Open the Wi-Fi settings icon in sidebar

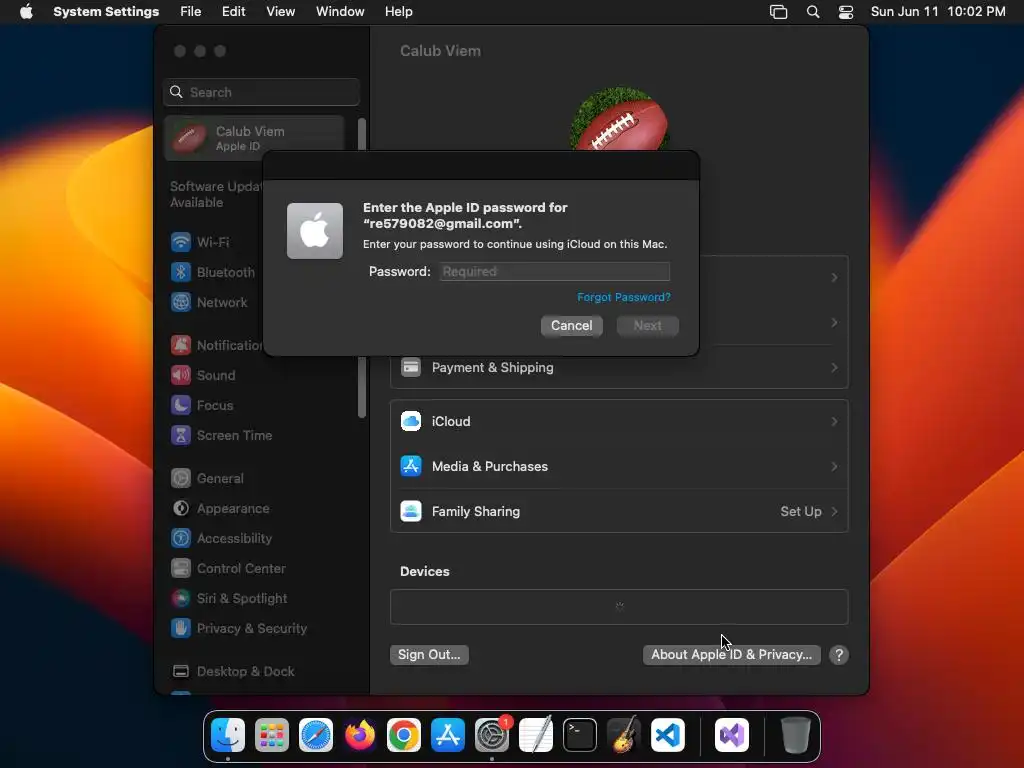pyautogui.click(x=181, y=242)
